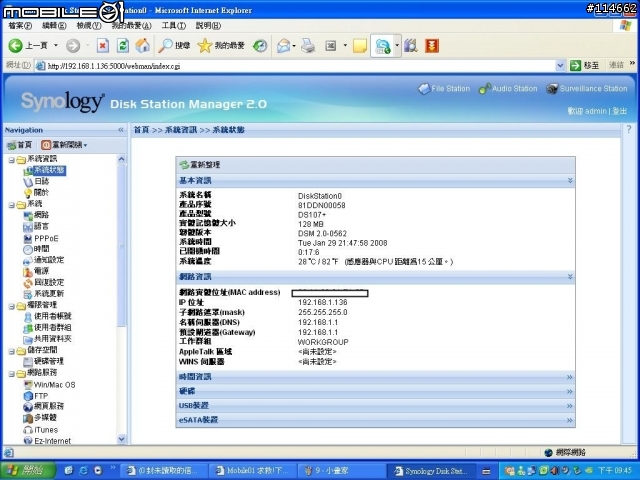
Task: Click the 移至 Go button
Action: pos(584,65)
